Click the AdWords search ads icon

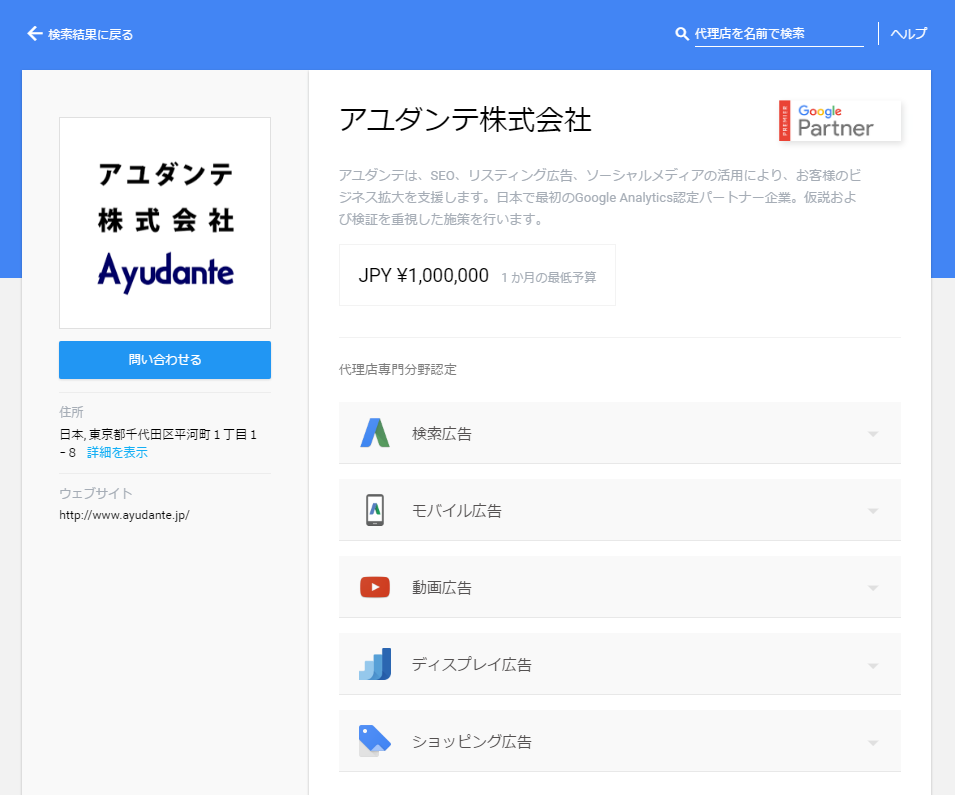point(375,433)
